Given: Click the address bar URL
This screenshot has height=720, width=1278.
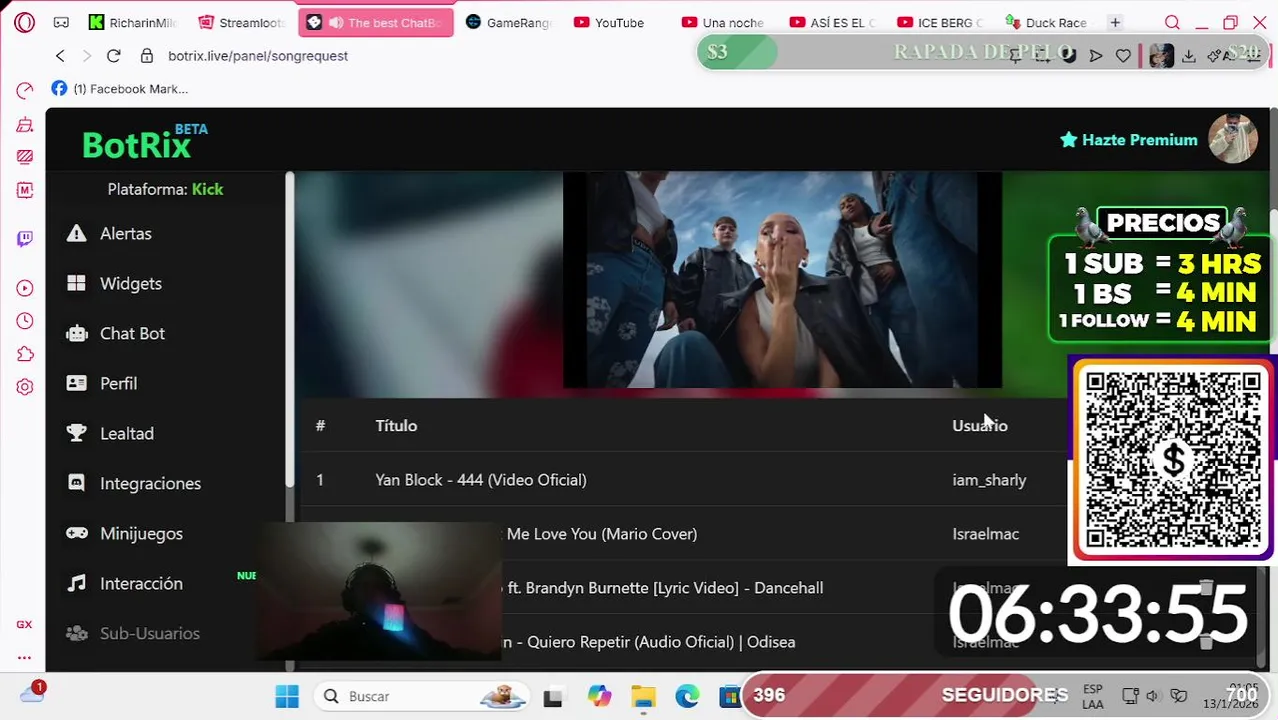Looking at the screenshot, I should (258, 56).
